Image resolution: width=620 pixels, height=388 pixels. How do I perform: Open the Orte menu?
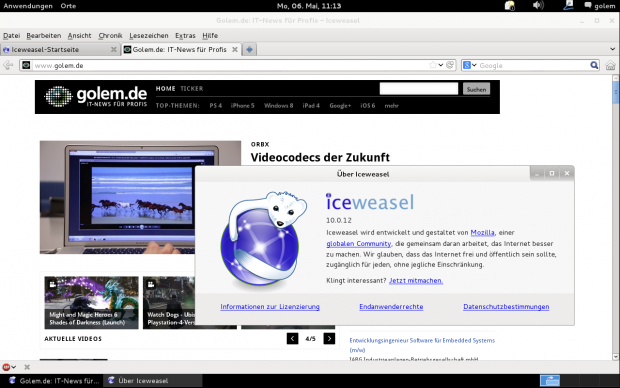pyautogui.click(x=68, y=6)
